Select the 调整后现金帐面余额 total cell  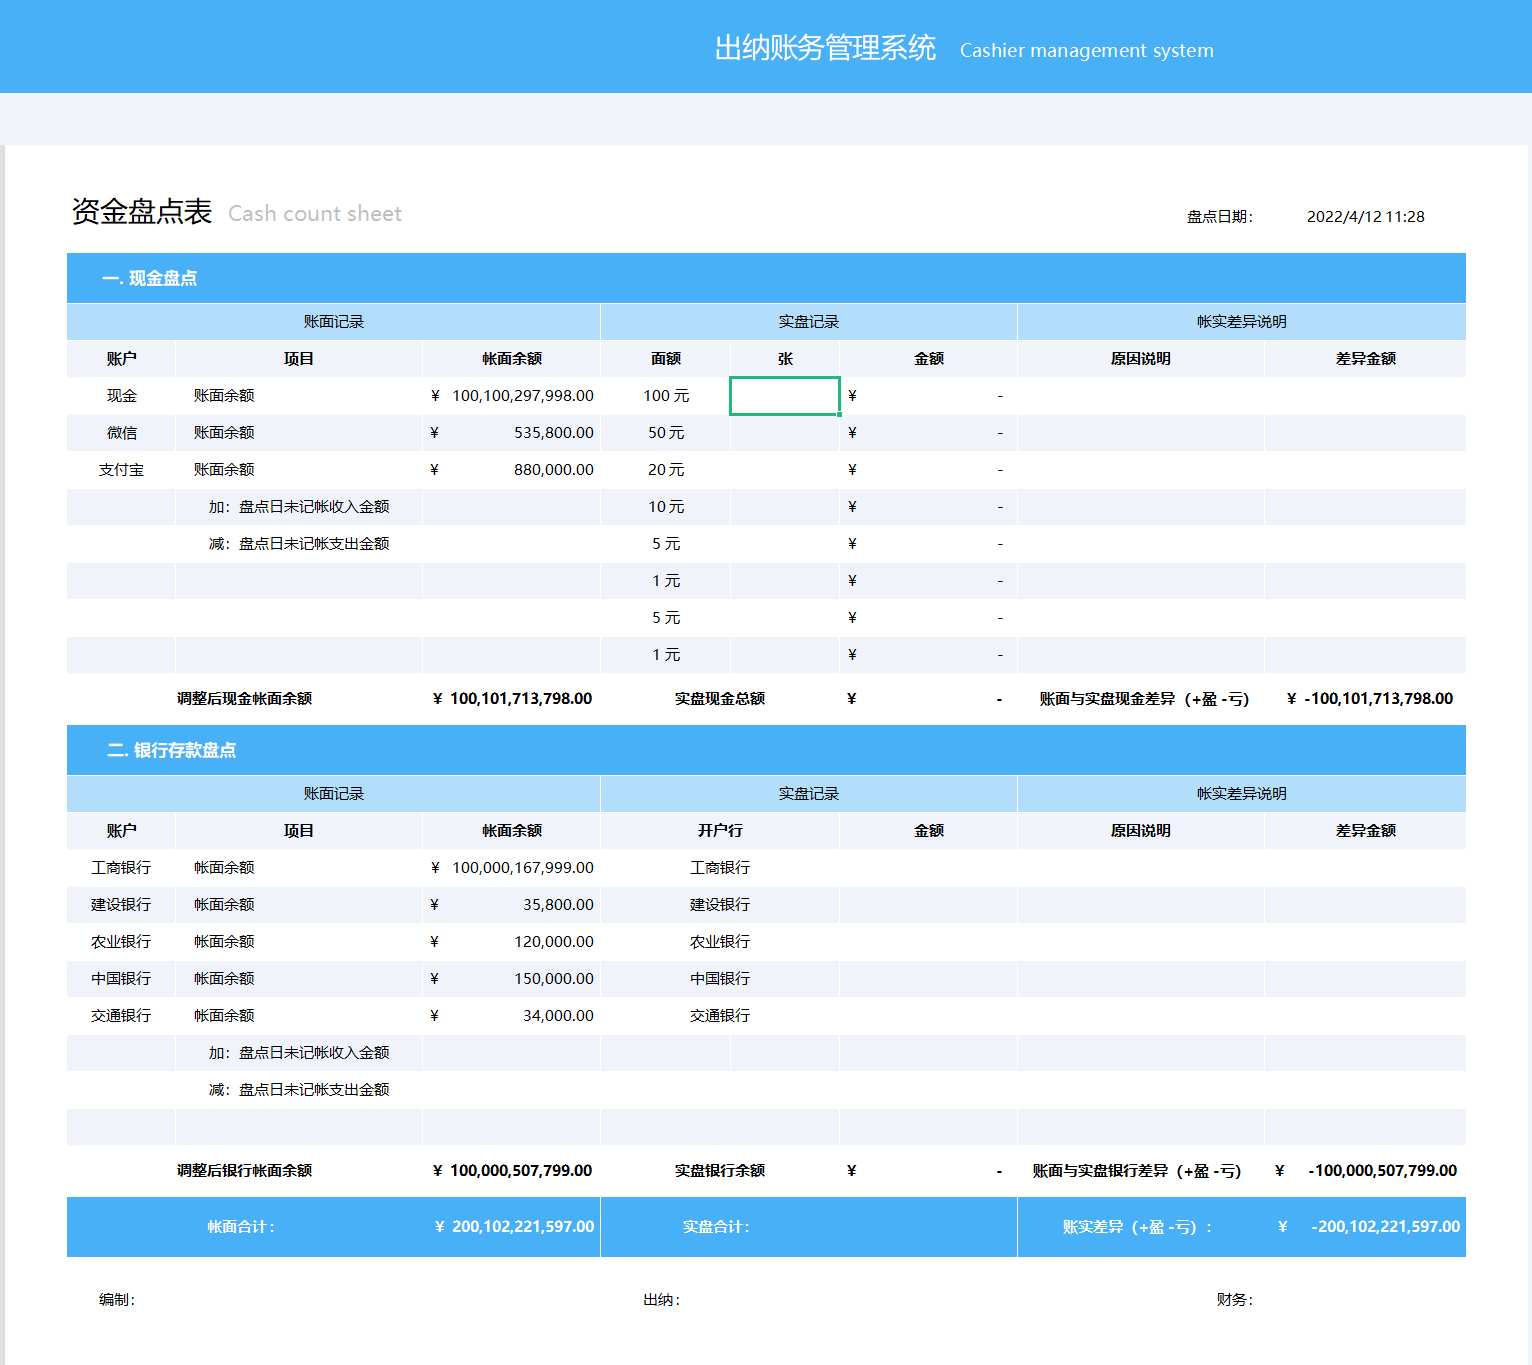click(x=511, y=698)
